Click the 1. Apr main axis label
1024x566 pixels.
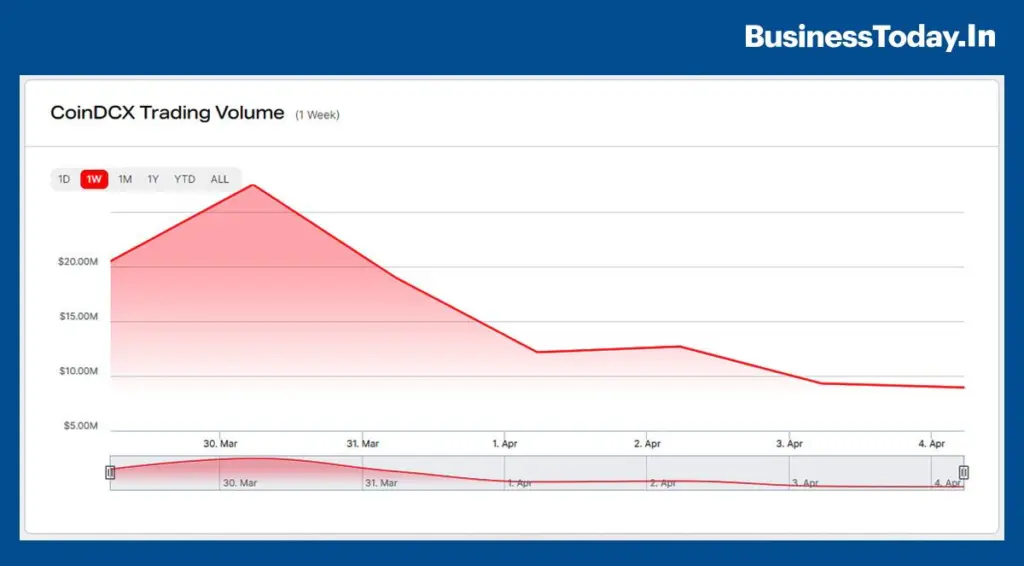point(505,444)
